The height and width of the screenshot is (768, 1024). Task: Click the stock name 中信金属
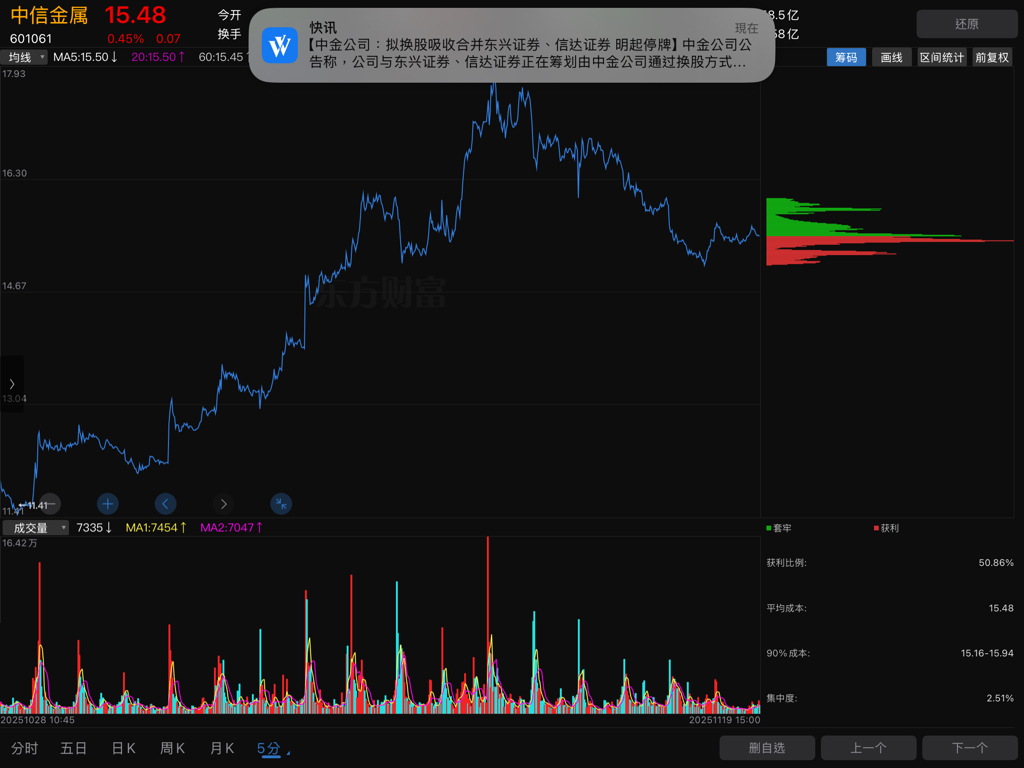(x=49, y=15)
